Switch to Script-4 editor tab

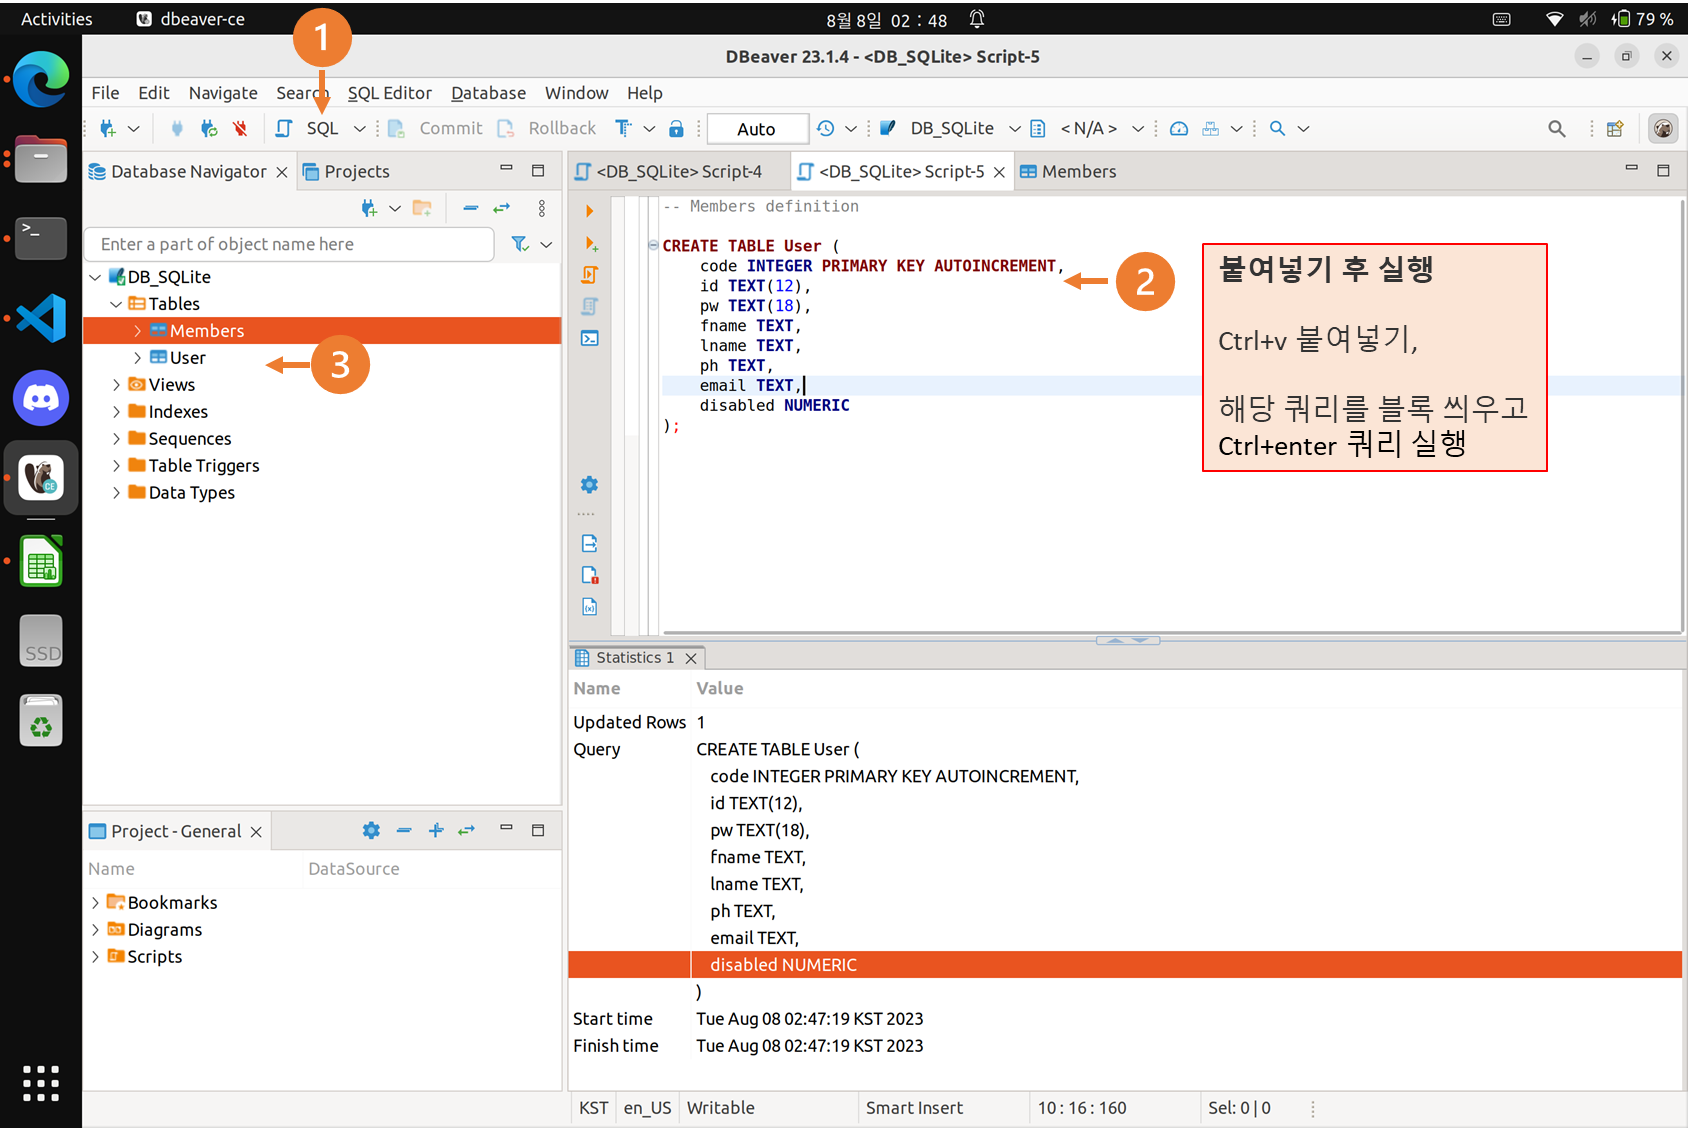679,172
